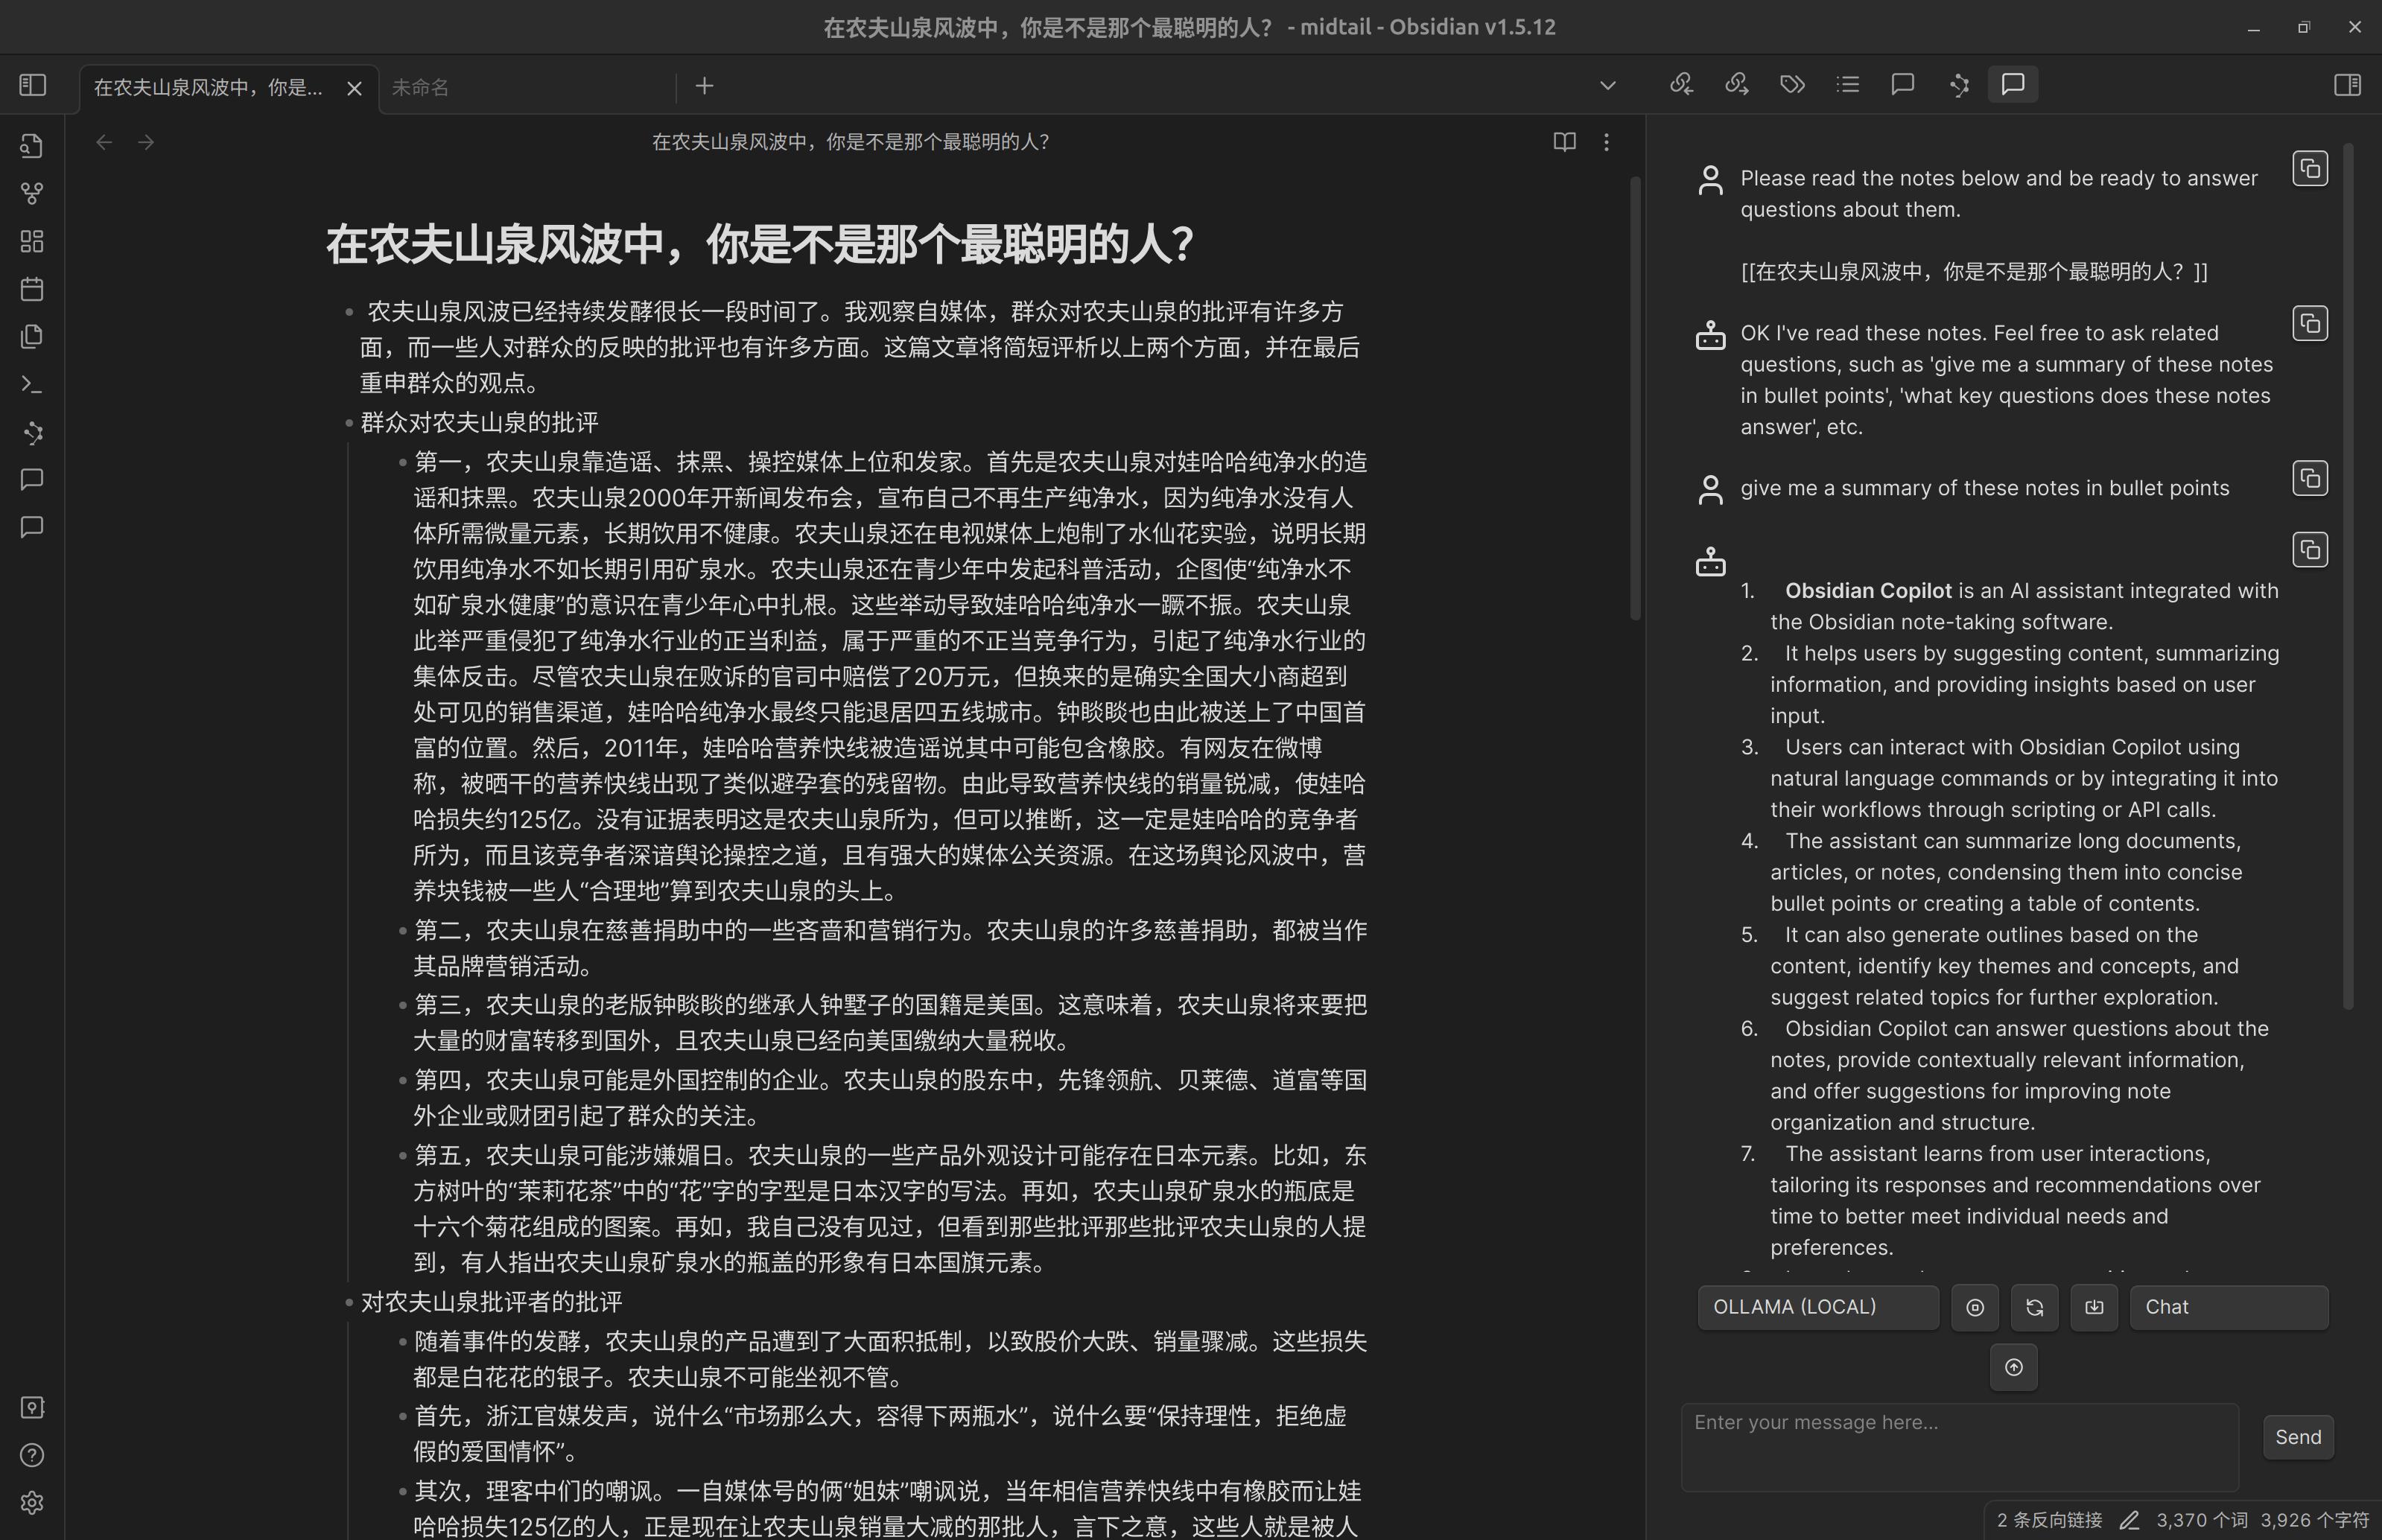This screenshot has height=1540, width=2382.
Task: Open quick switcher file-search icon in ribbon
Action: pyautogui.click(x=32, y=146)
